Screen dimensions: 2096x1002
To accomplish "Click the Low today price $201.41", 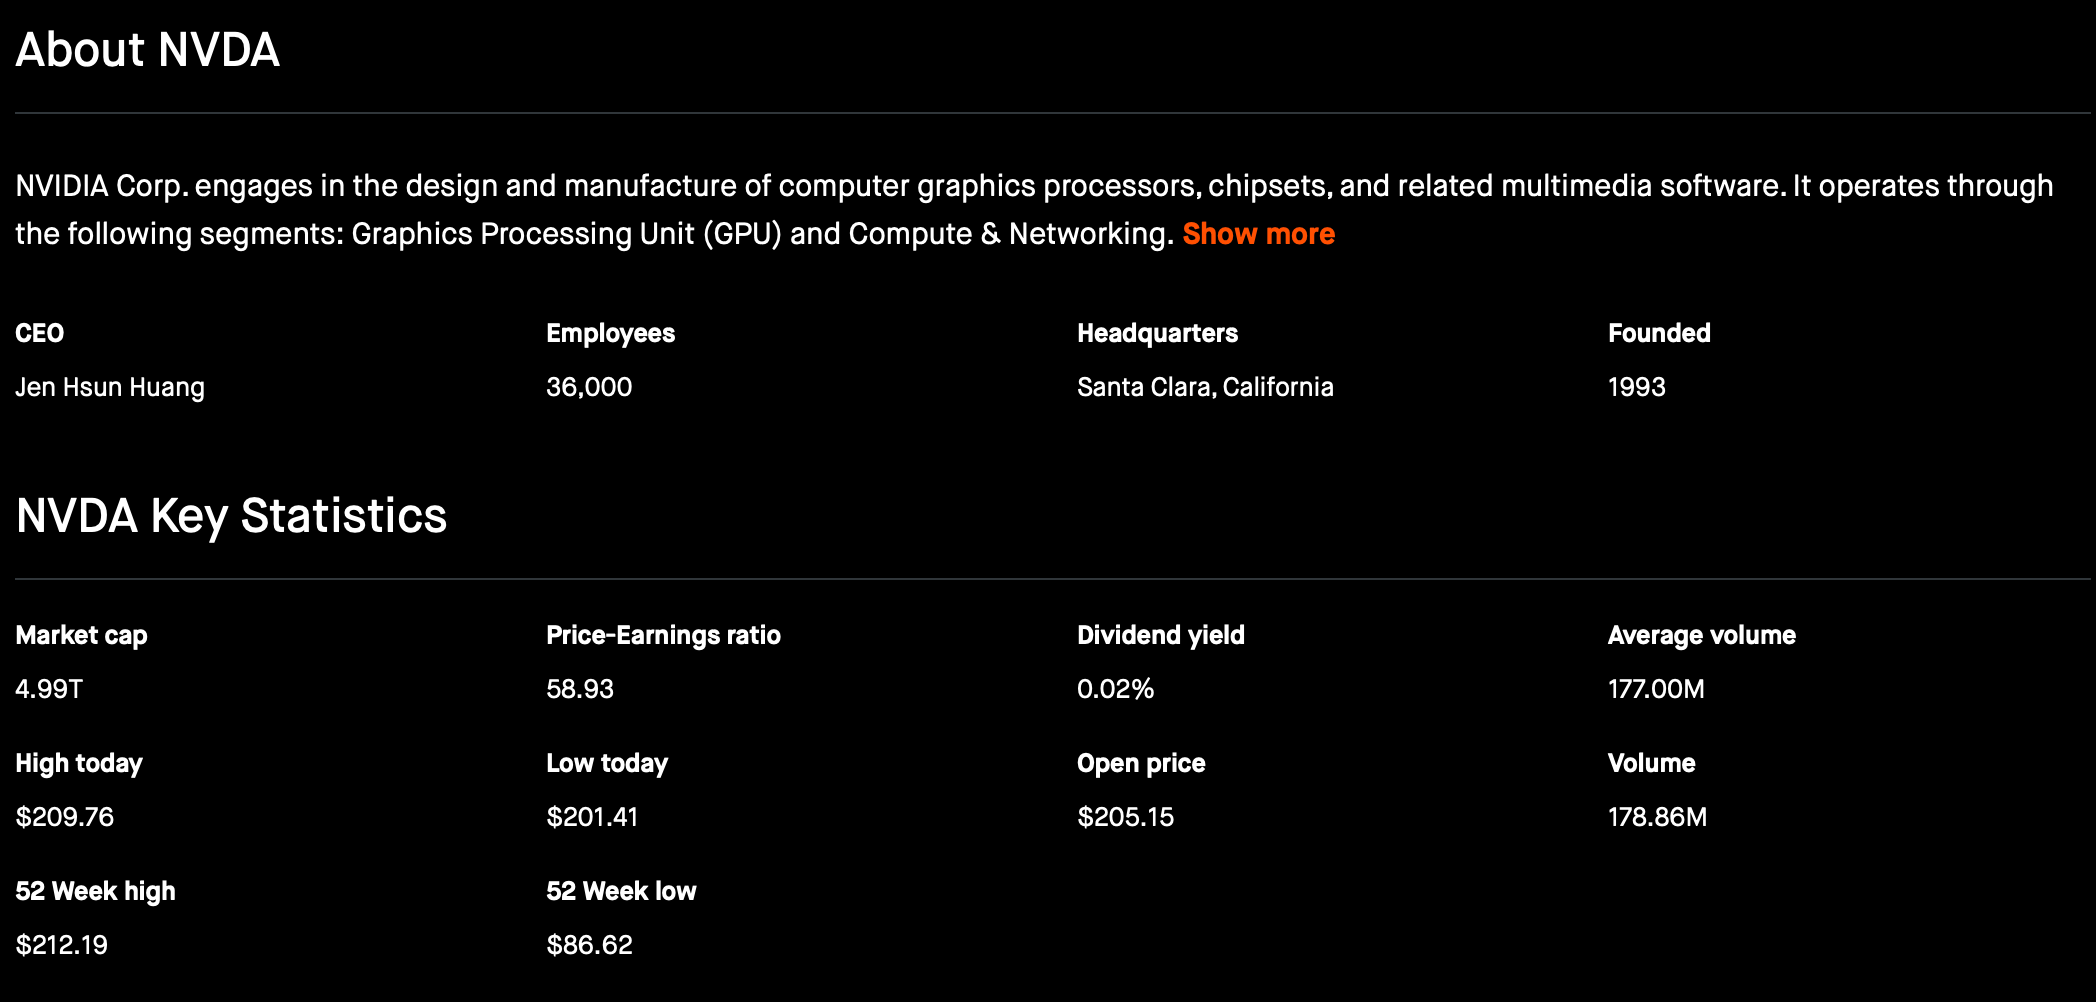I will (x=592, y=817).
